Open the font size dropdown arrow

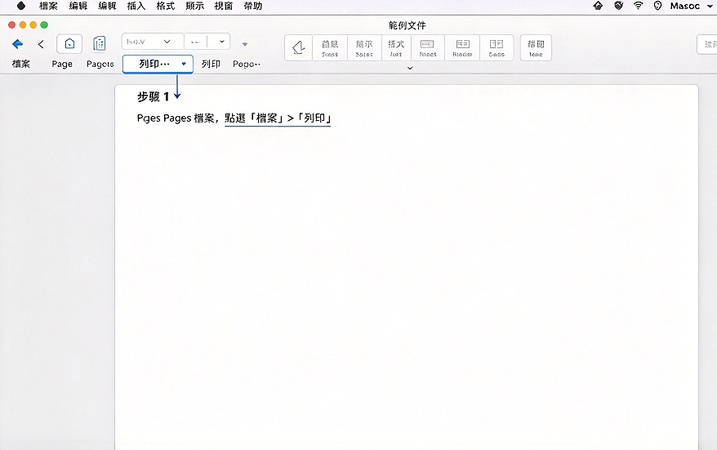tap(222, 42)
